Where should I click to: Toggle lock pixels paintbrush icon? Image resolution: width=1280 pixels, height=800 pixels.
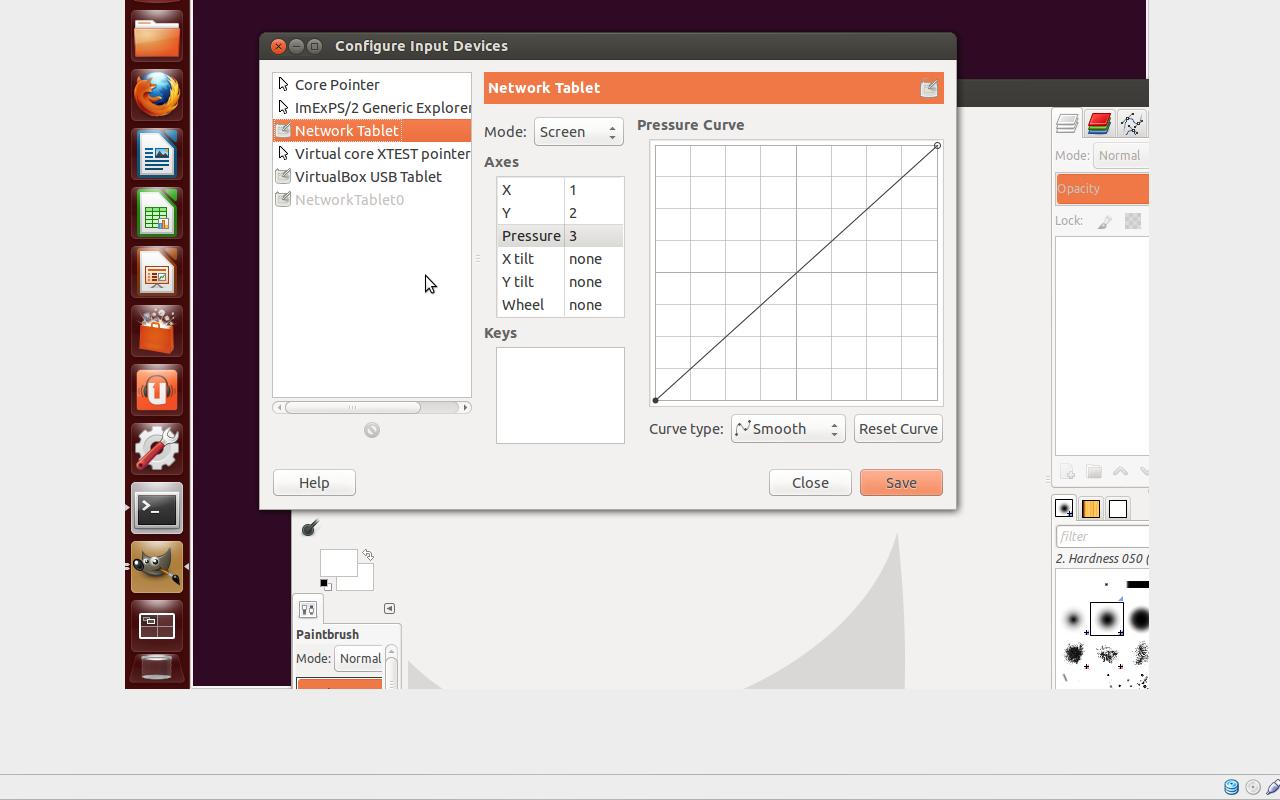[1105, 221]
